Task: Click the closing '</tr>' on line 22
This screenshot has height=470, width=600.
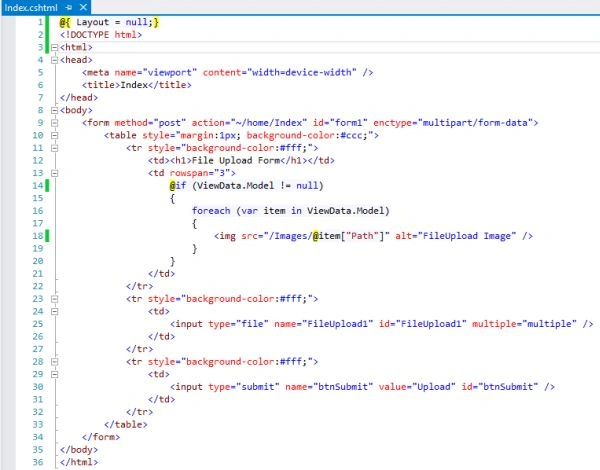Action: (x=139, y=286)
